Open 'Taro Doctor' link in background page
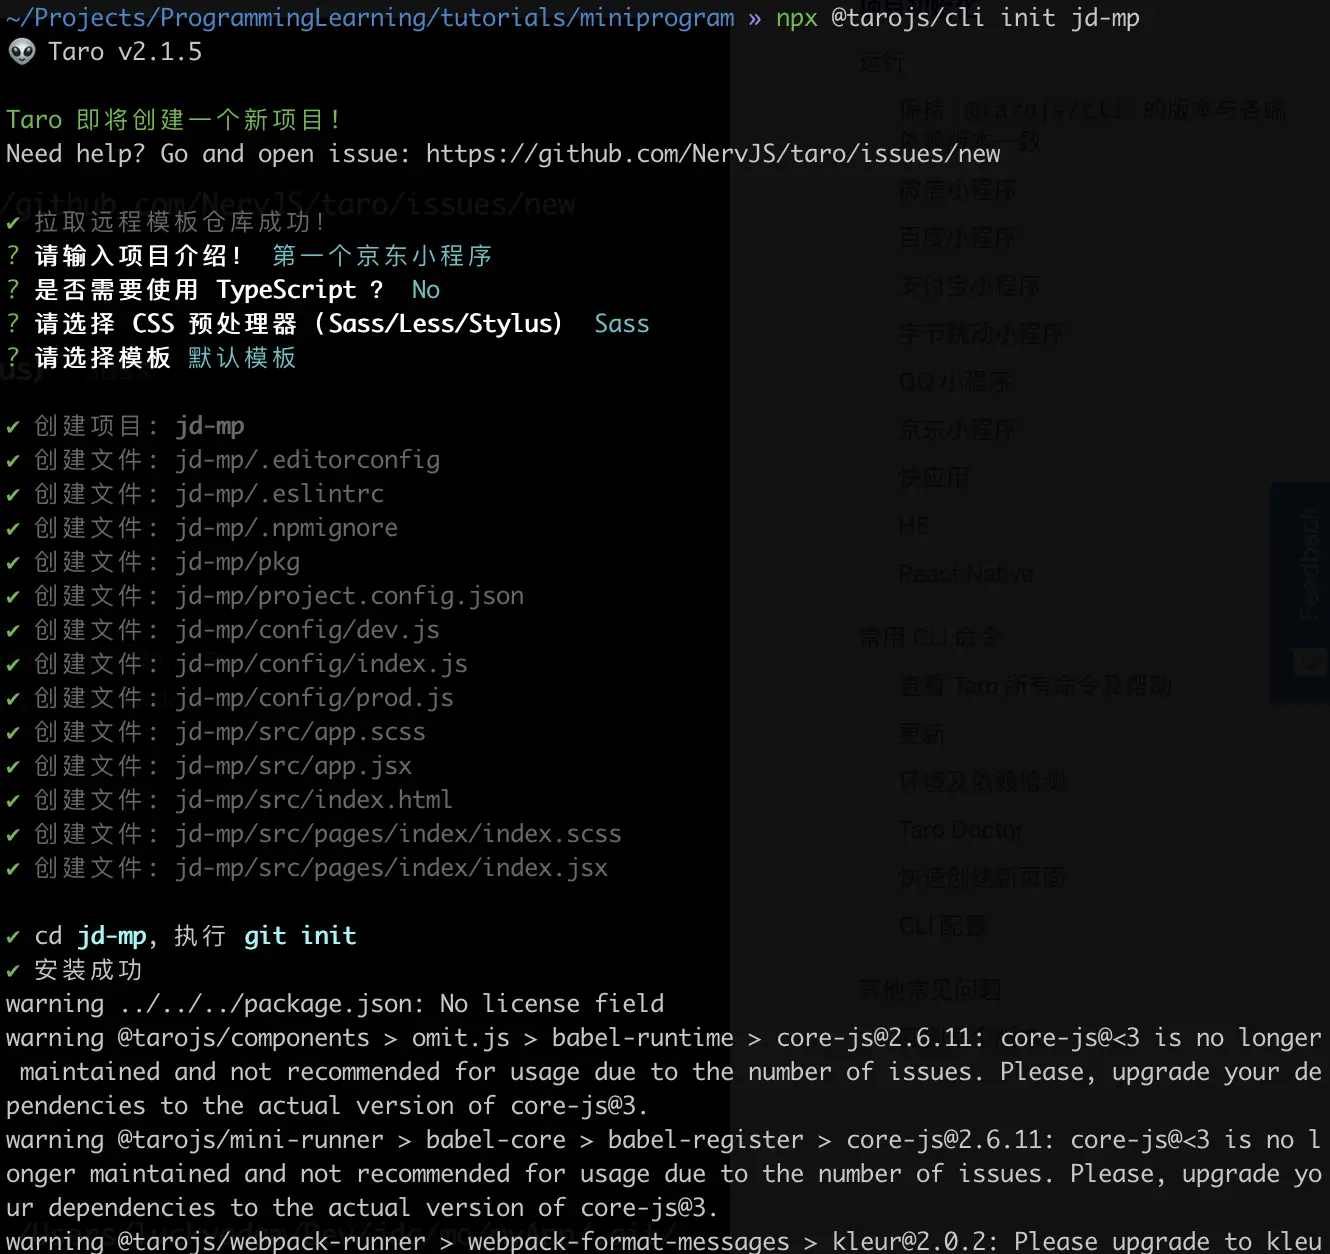1330x1254 pixels. point(962,830)
